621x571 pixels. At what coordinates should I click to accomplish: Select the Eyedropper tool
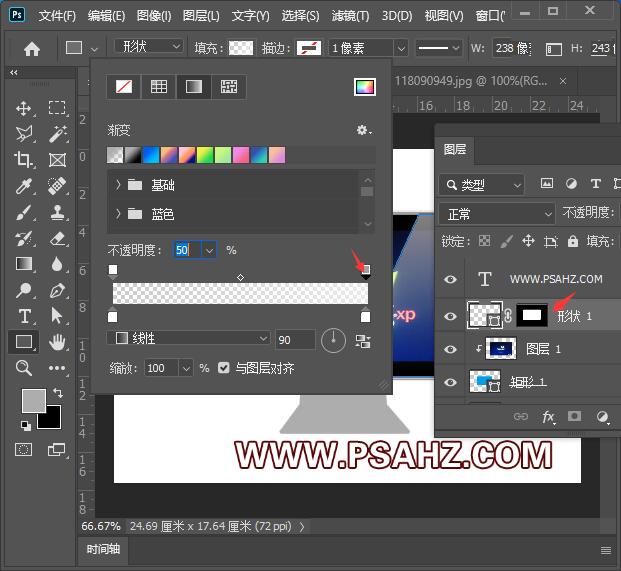24,186
